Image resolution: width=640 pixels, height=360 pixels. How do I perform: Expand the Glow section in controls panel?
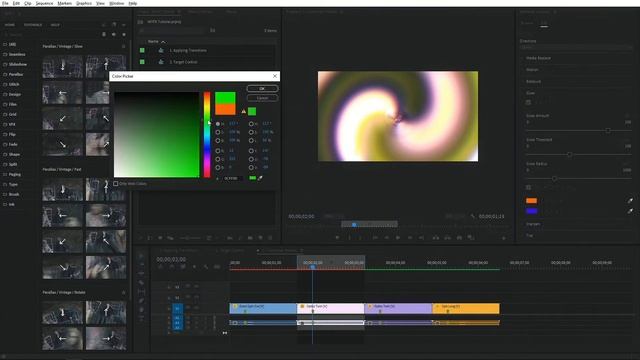tap(530, 93)
